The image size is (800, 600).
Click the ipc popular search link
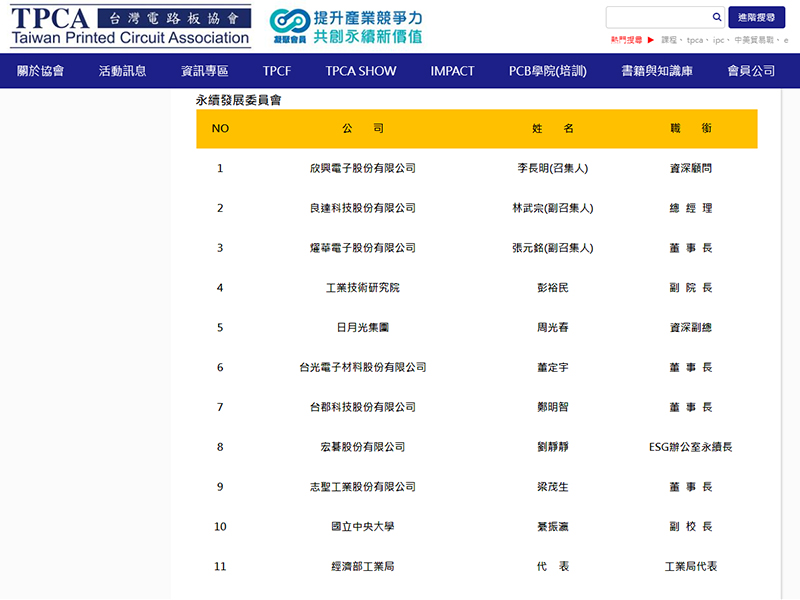718,40
